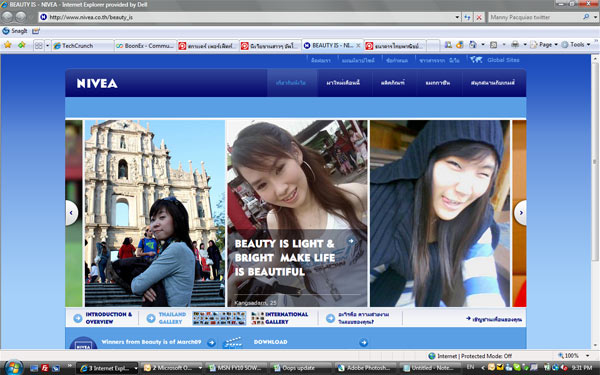Click the Download link
Screen dimensions: 600x375
(271, 342)
